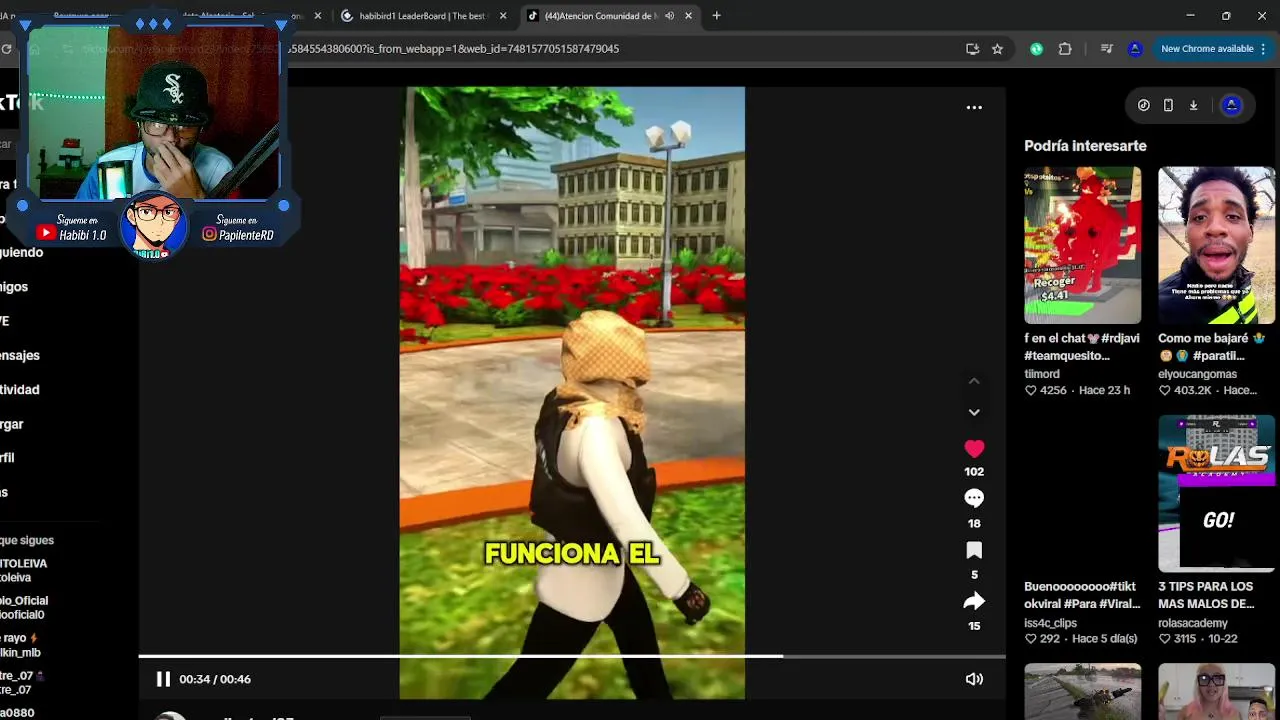Open the media control playlist icon
Viewport: 1280px width, 720px height.
tap(1106, 48)
